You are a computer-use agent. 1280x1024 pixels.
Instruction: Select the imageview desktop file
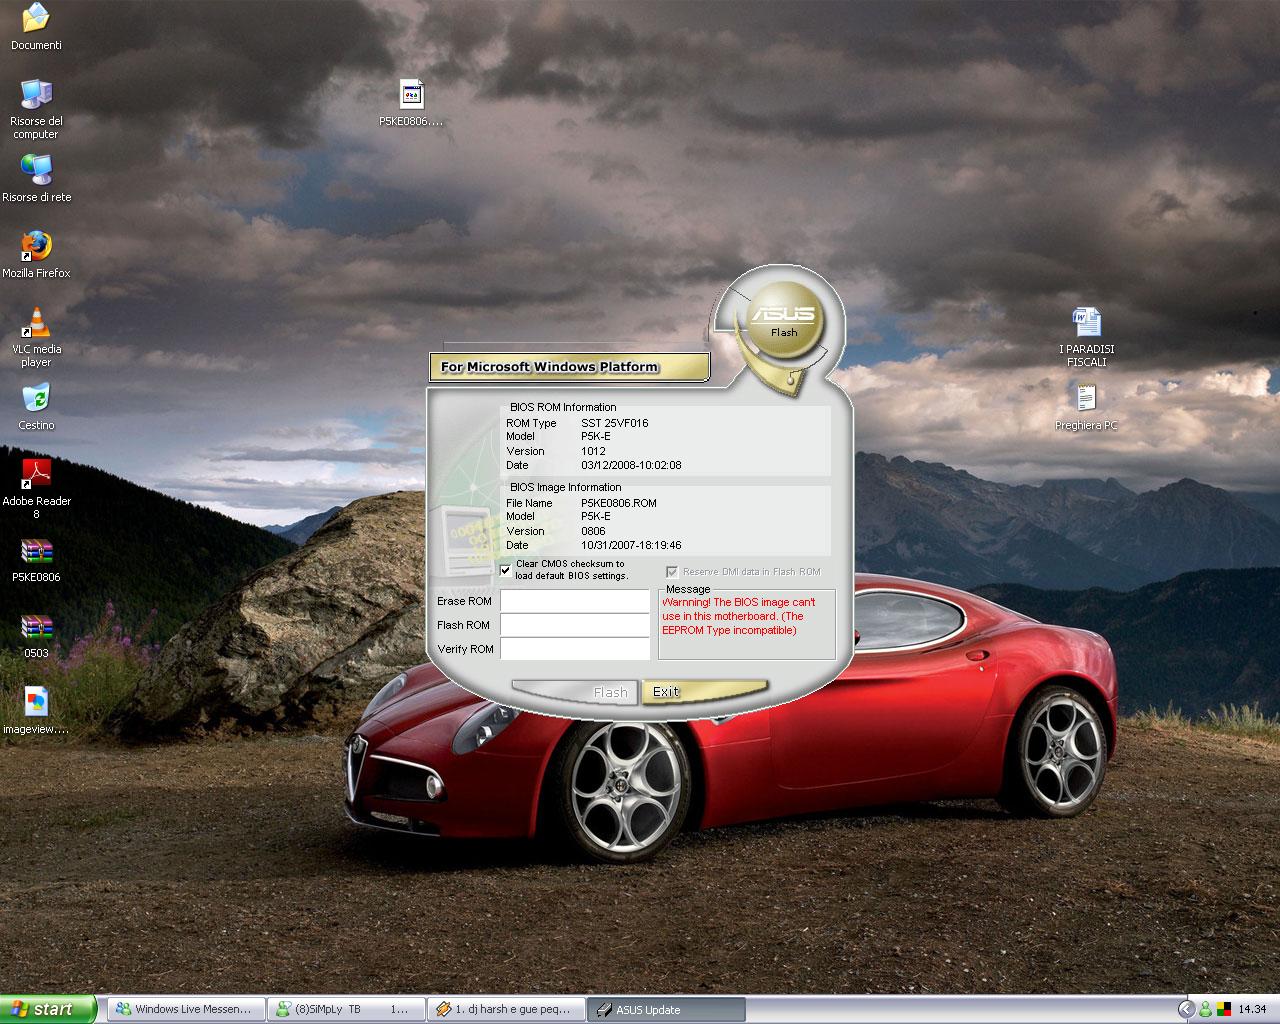click(36, 702)
